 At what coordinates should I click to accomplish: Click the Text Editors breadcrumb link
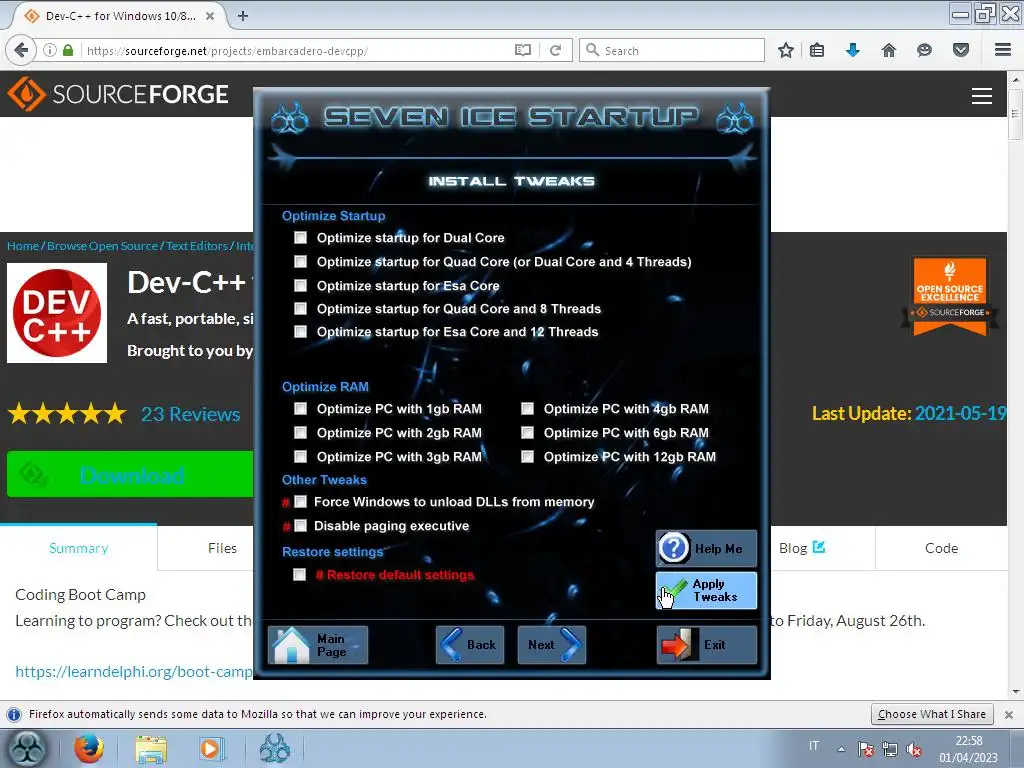point(197,246)
